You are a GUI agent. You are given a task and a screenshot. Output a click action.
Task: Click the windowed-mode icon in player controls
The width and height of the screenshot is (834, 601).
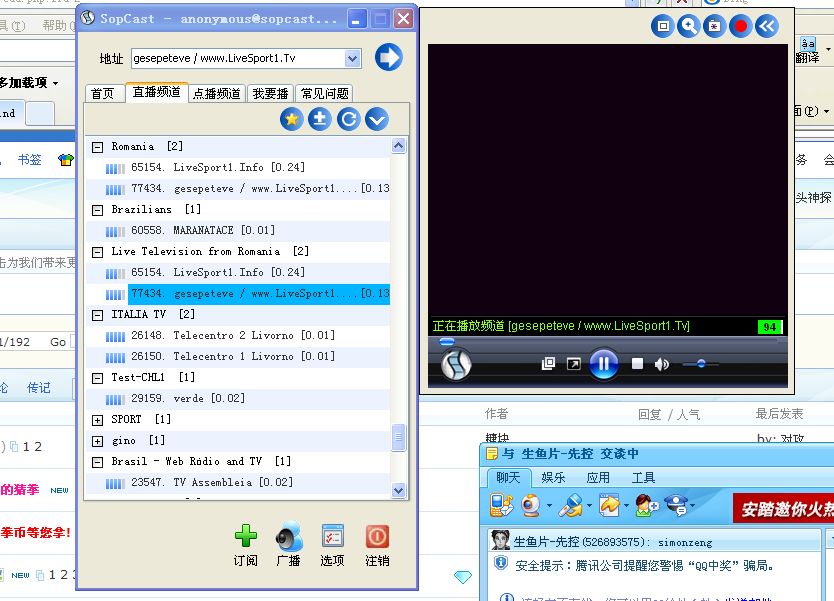coord(548,364)
